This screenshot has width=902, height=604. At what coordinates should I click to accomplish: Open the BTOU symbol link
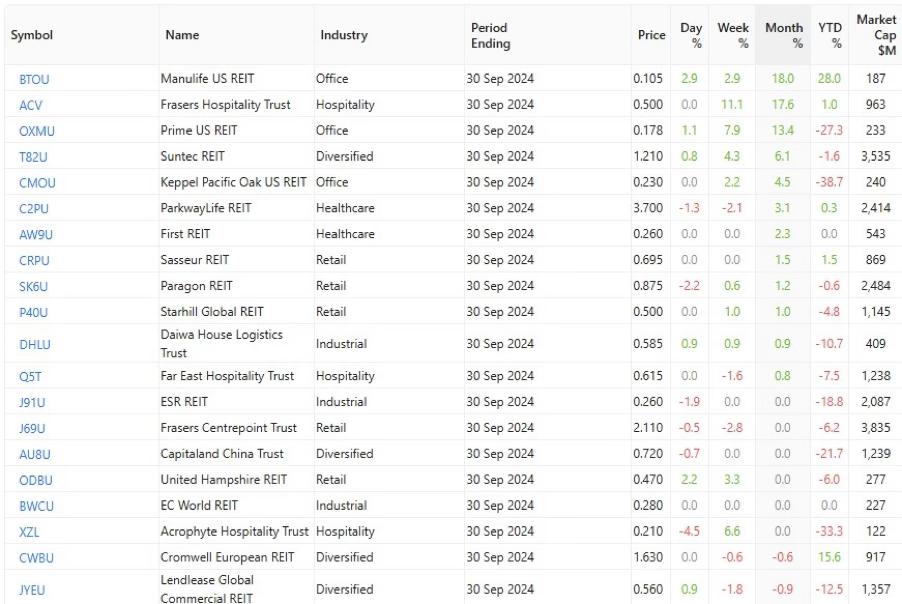point(34,79)
